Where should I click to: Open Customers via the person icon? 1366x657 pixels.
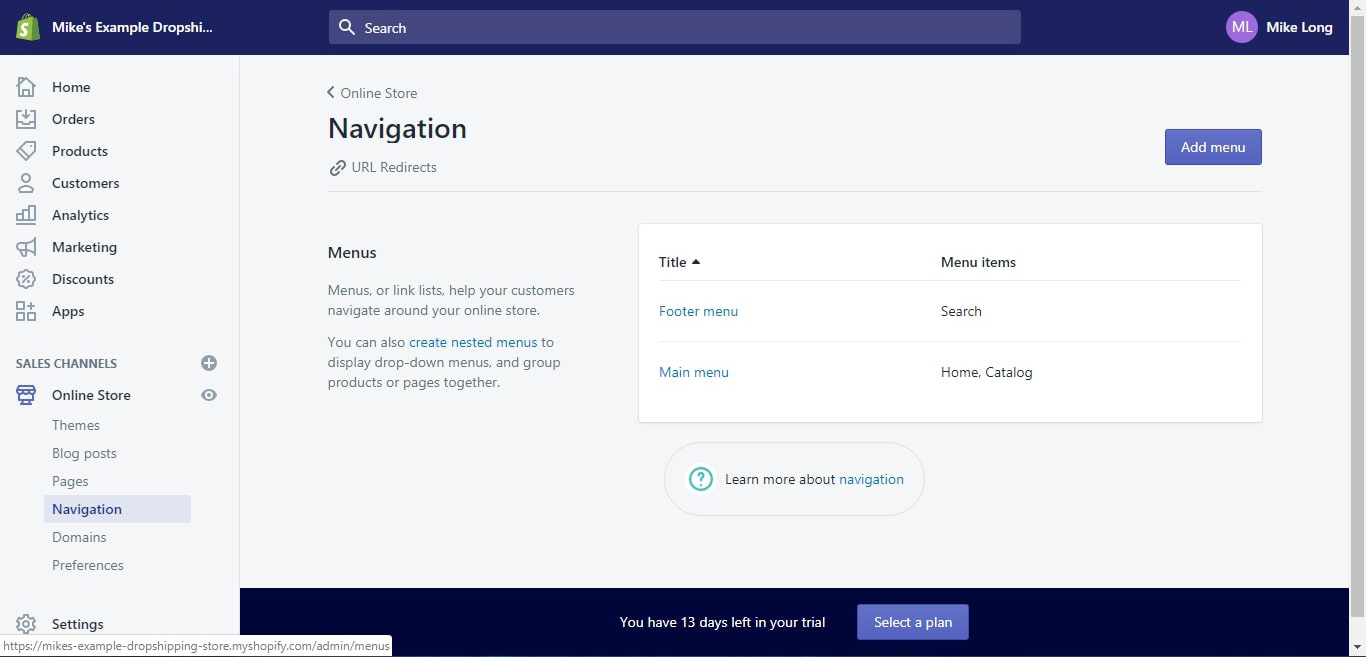(26, 183)
